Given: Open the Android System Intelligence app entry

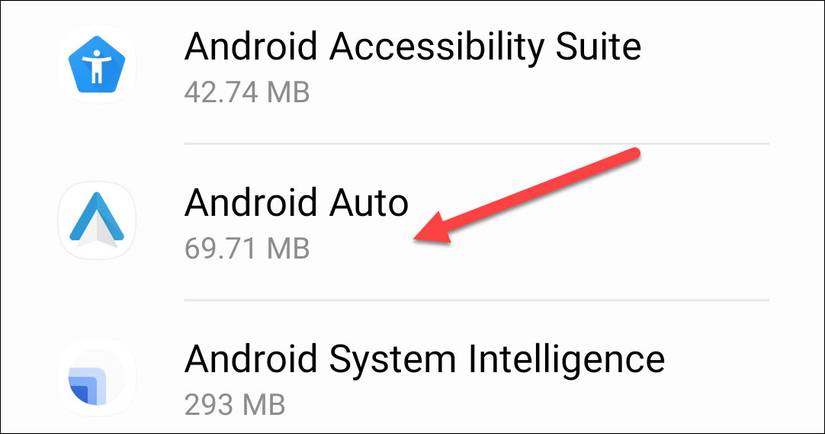Looking at the screenshot, I should 412,368.
